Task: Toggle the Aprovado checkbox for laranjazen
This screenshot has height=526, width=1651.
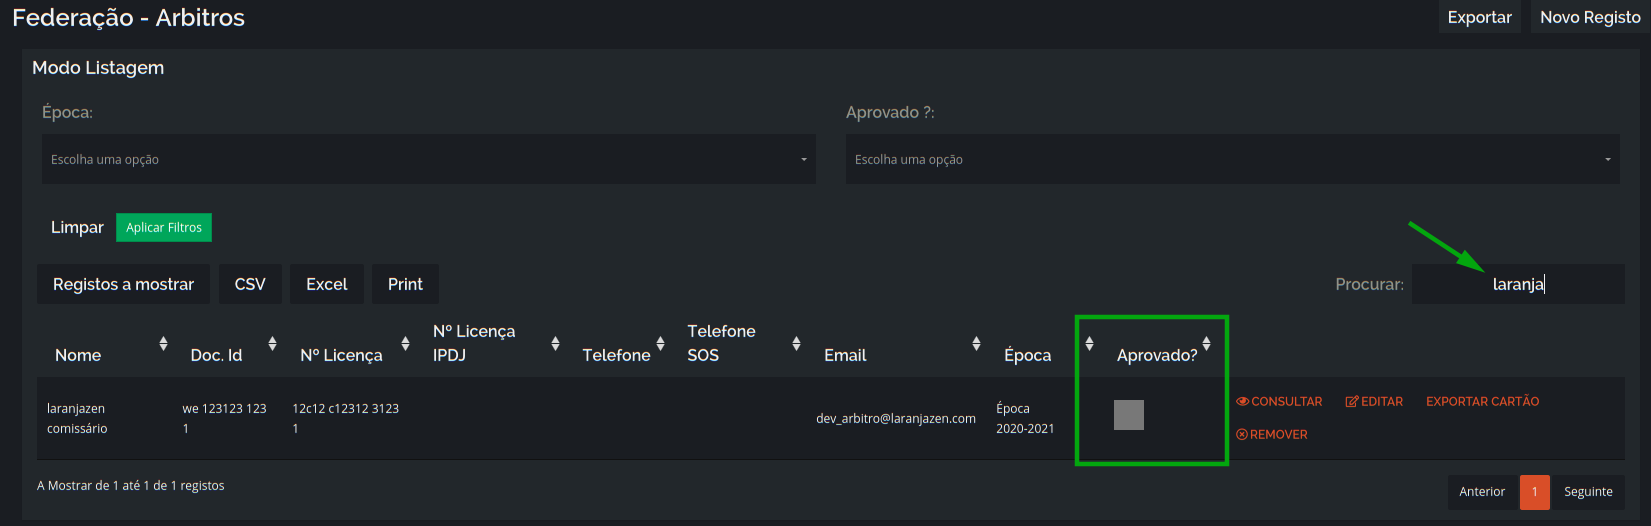Action: point(1129,415)
